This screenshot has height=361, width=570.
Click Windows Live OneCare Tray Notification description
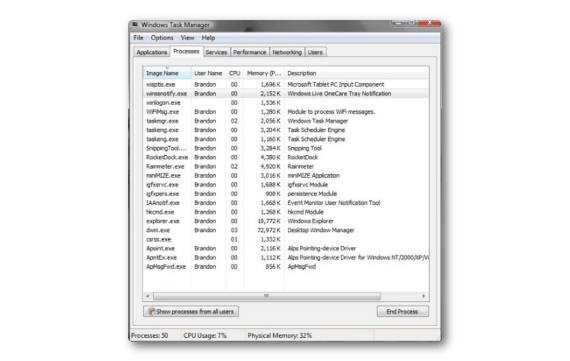coord(339,93)
